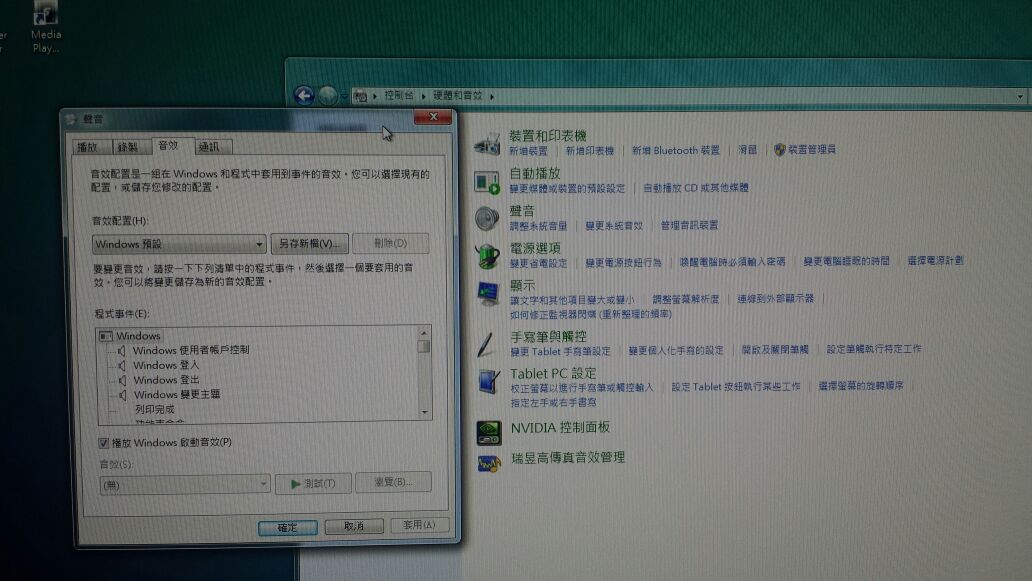This screenshot has width=1032, height=581.
Task: Open the 滑鼠 link
Action: pos(747,150)
